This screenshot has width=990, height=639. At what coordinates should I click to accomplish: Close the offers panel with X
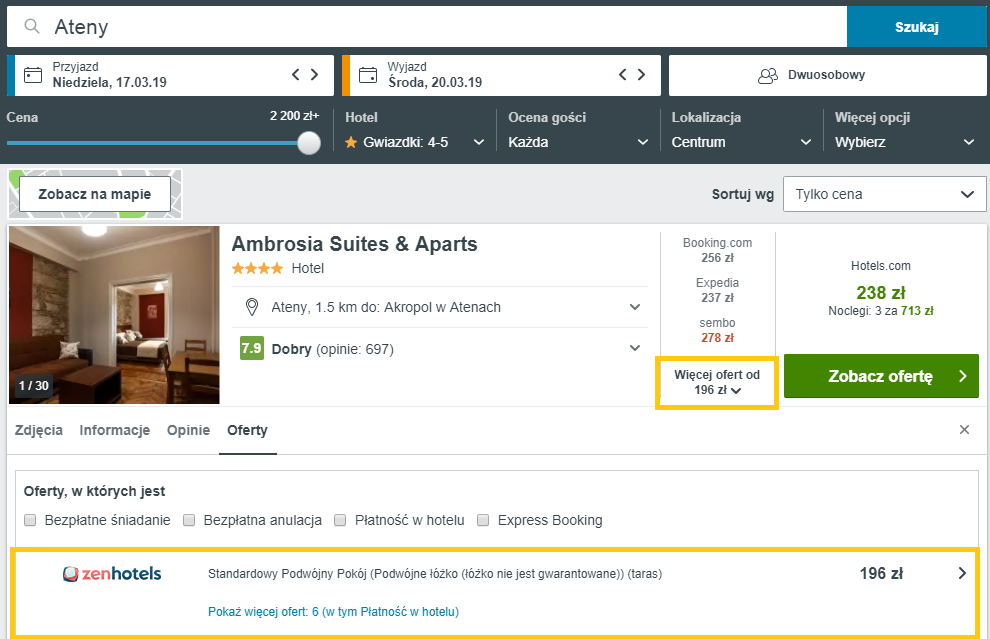[x=964, y=430]
